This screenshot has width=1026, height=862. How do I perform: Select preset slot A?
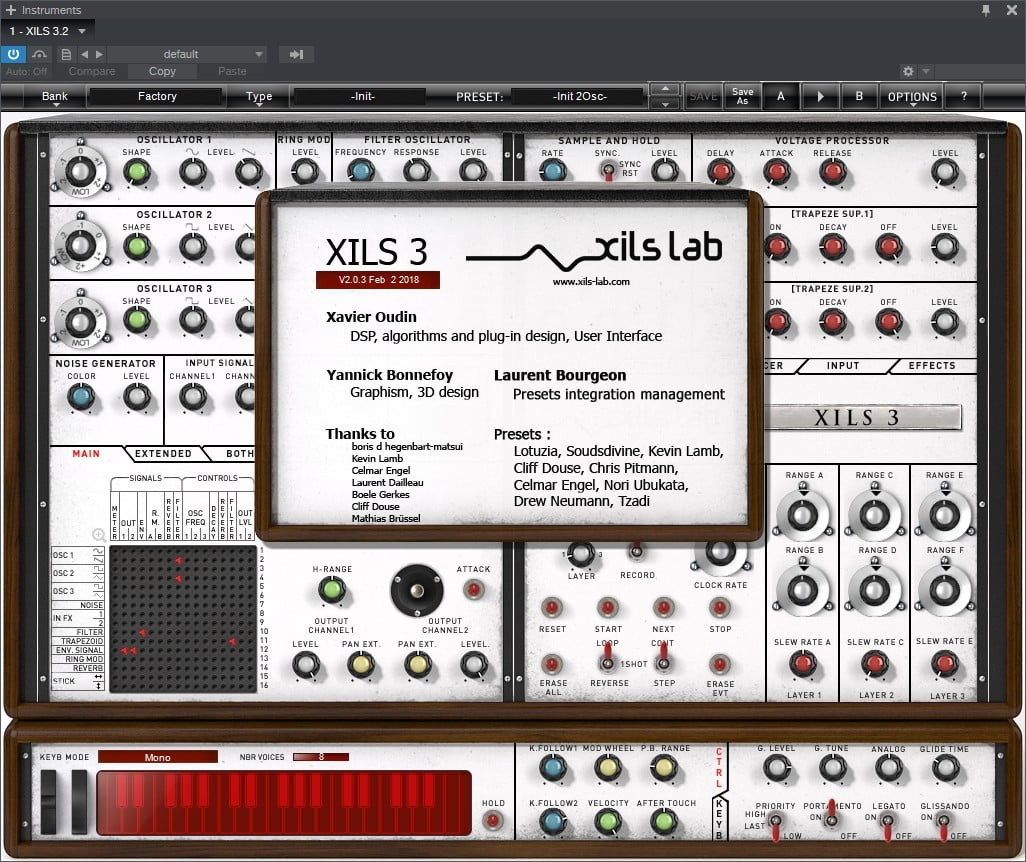tap(781, 96)
